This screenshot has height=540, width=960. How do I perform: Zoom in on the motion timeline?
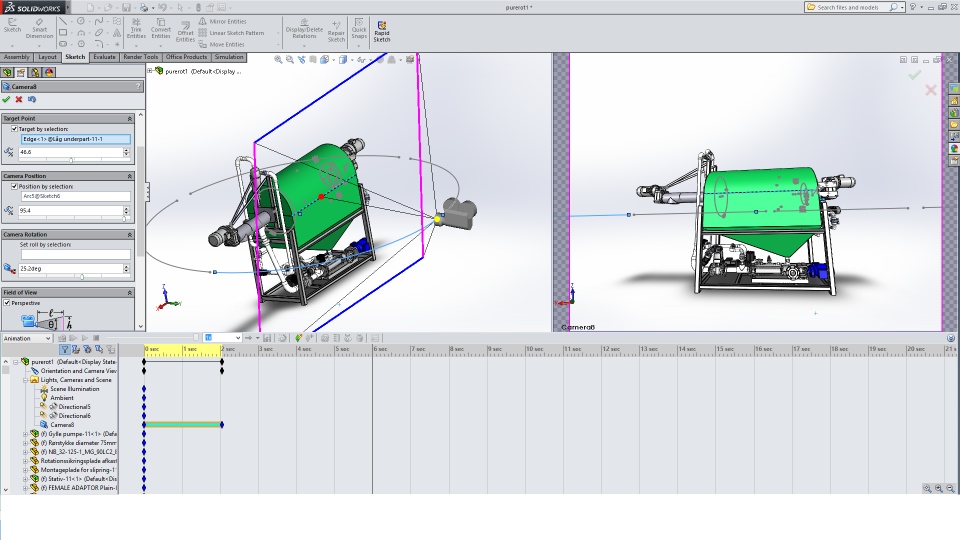[939, 488]
